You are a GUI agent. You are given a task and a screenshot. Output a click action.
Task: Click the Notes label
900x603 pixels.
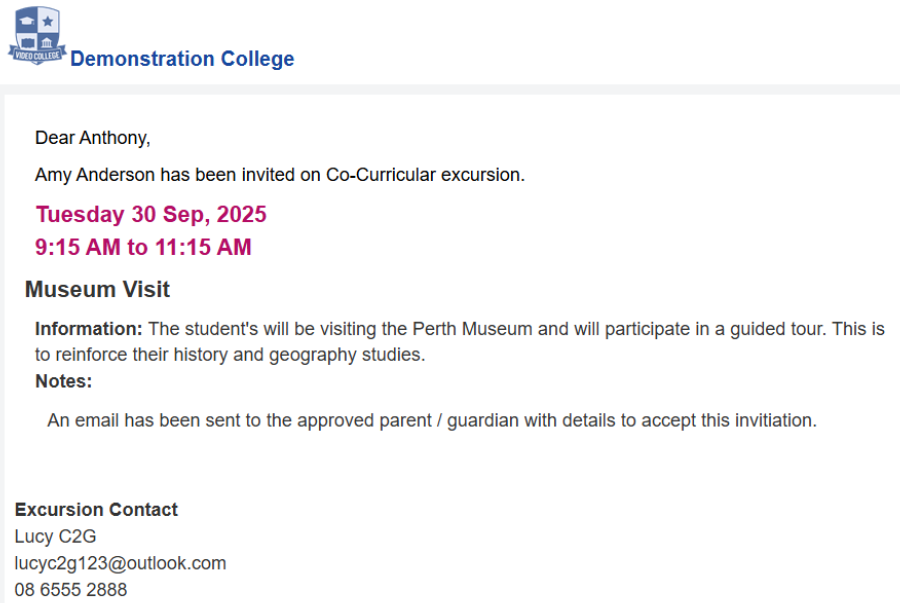pyautogui.click(x=64, y=381)
